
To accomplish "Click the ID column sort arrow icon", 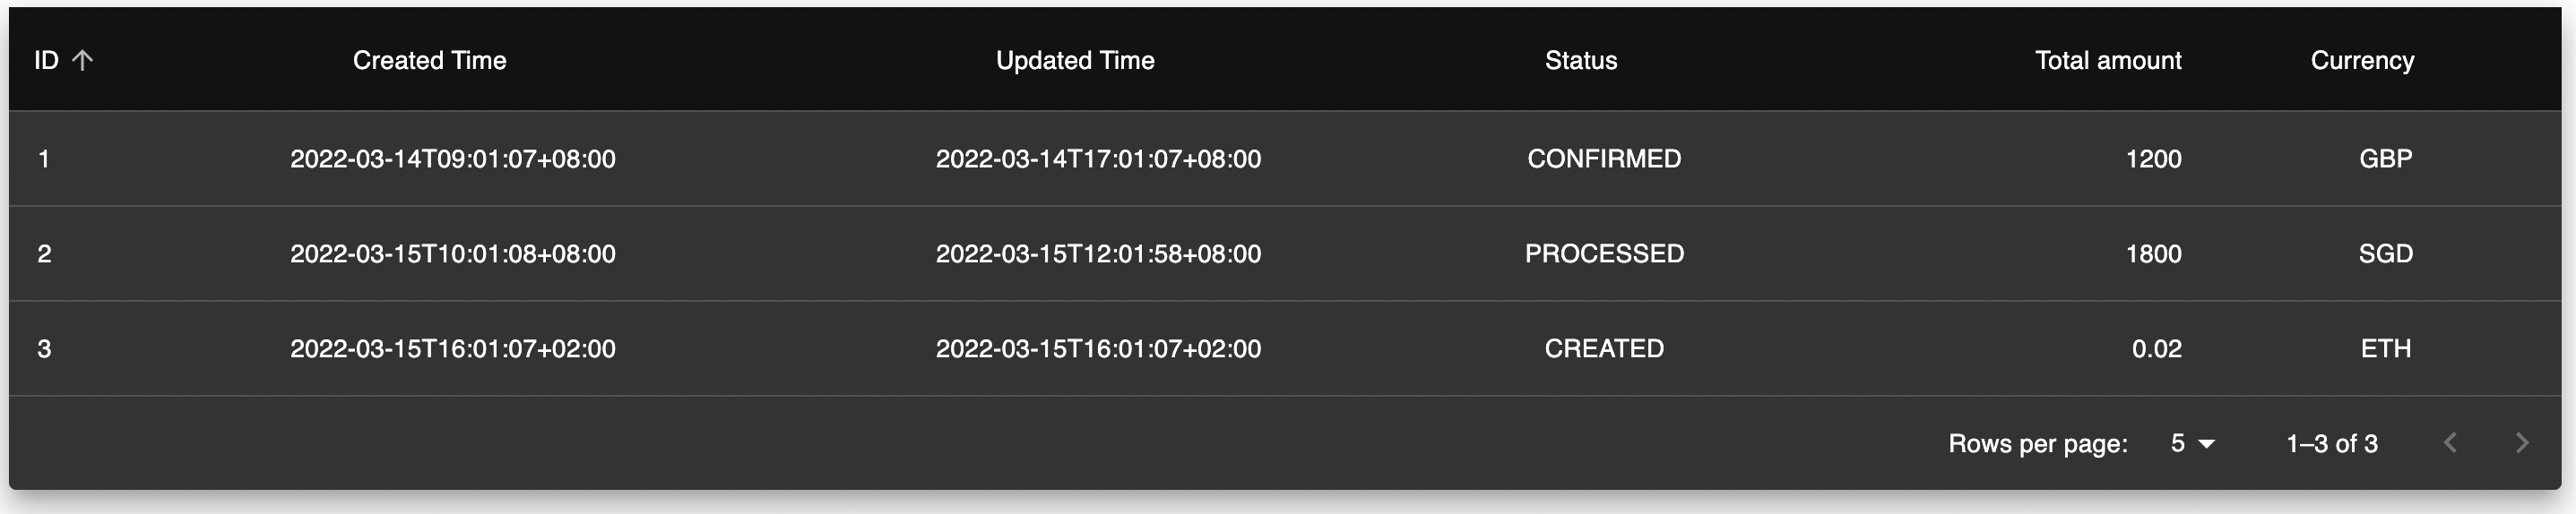I will [x=83, y=60].
